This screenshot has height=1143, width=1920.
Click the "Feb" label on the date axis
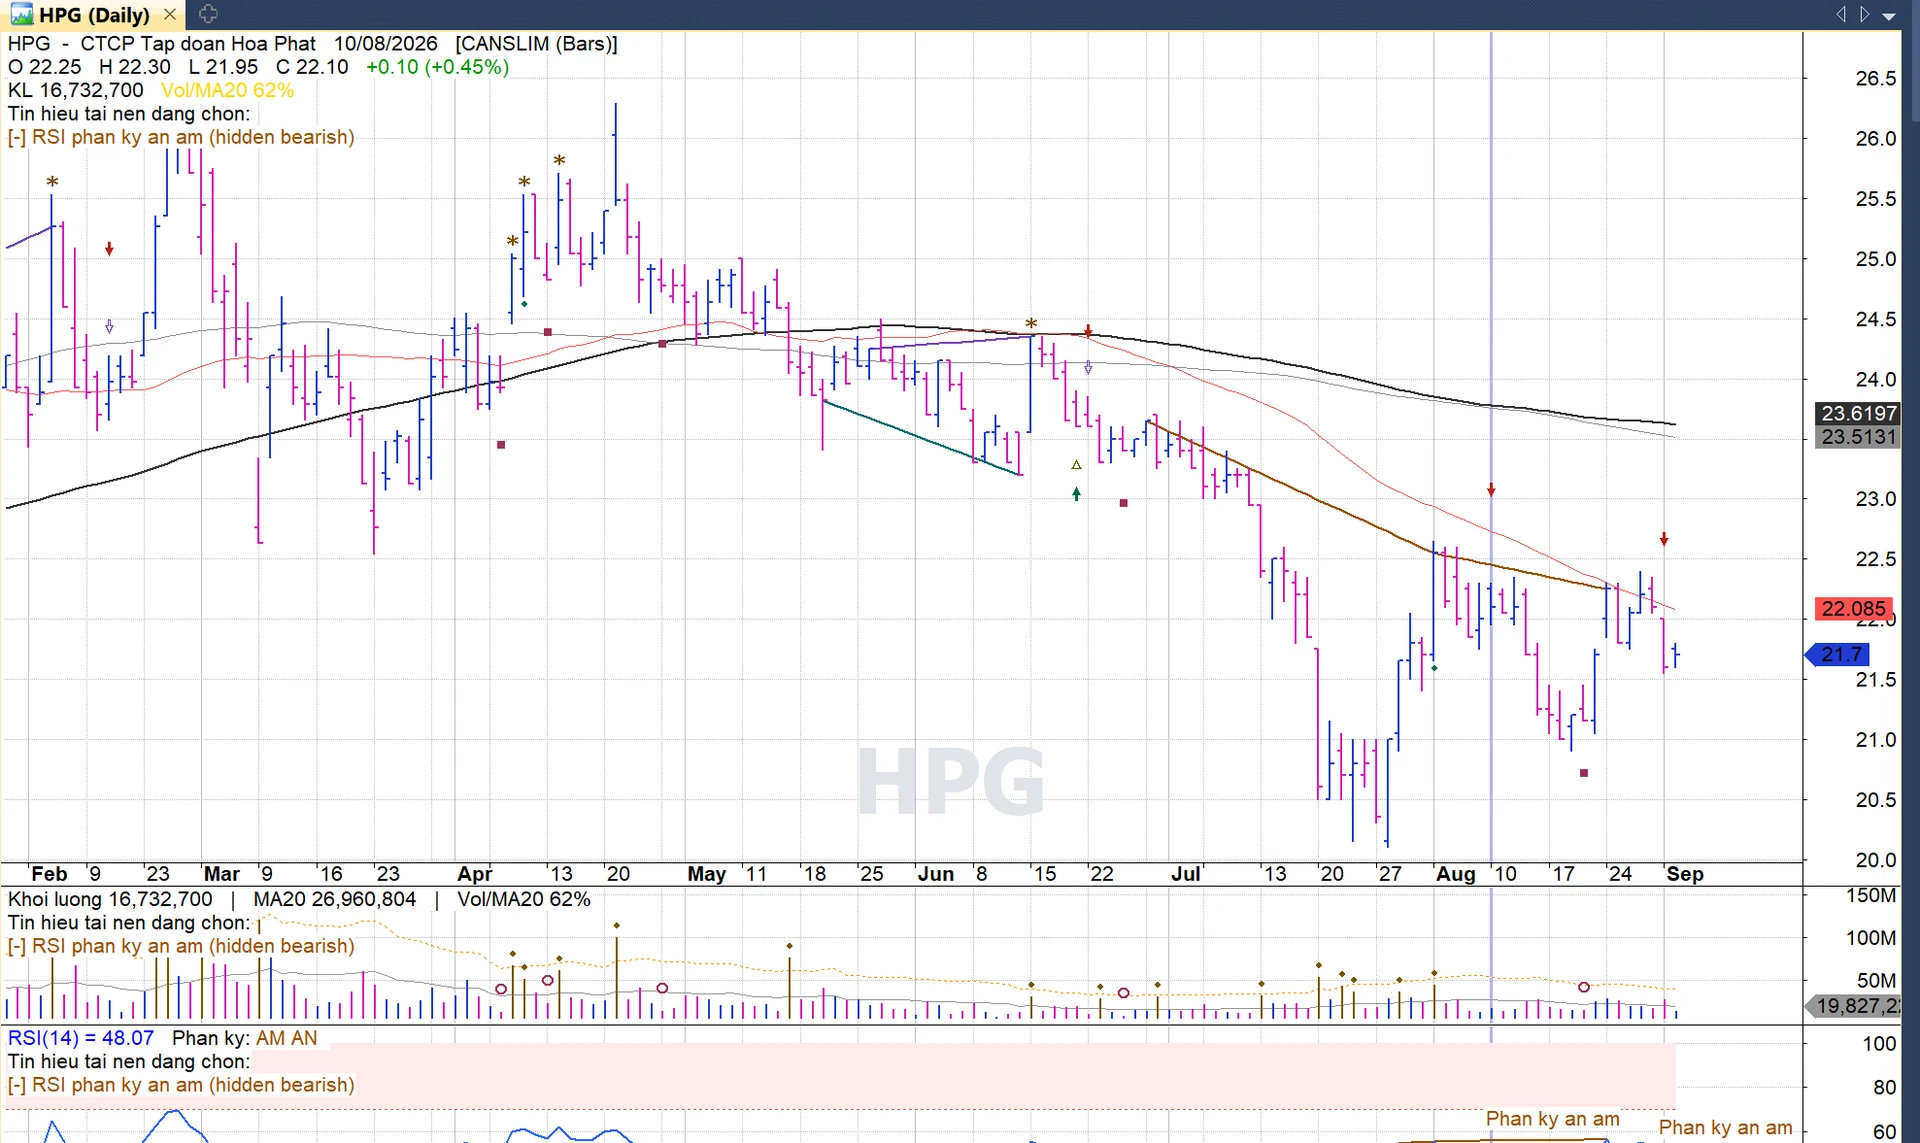click(49, 874)
